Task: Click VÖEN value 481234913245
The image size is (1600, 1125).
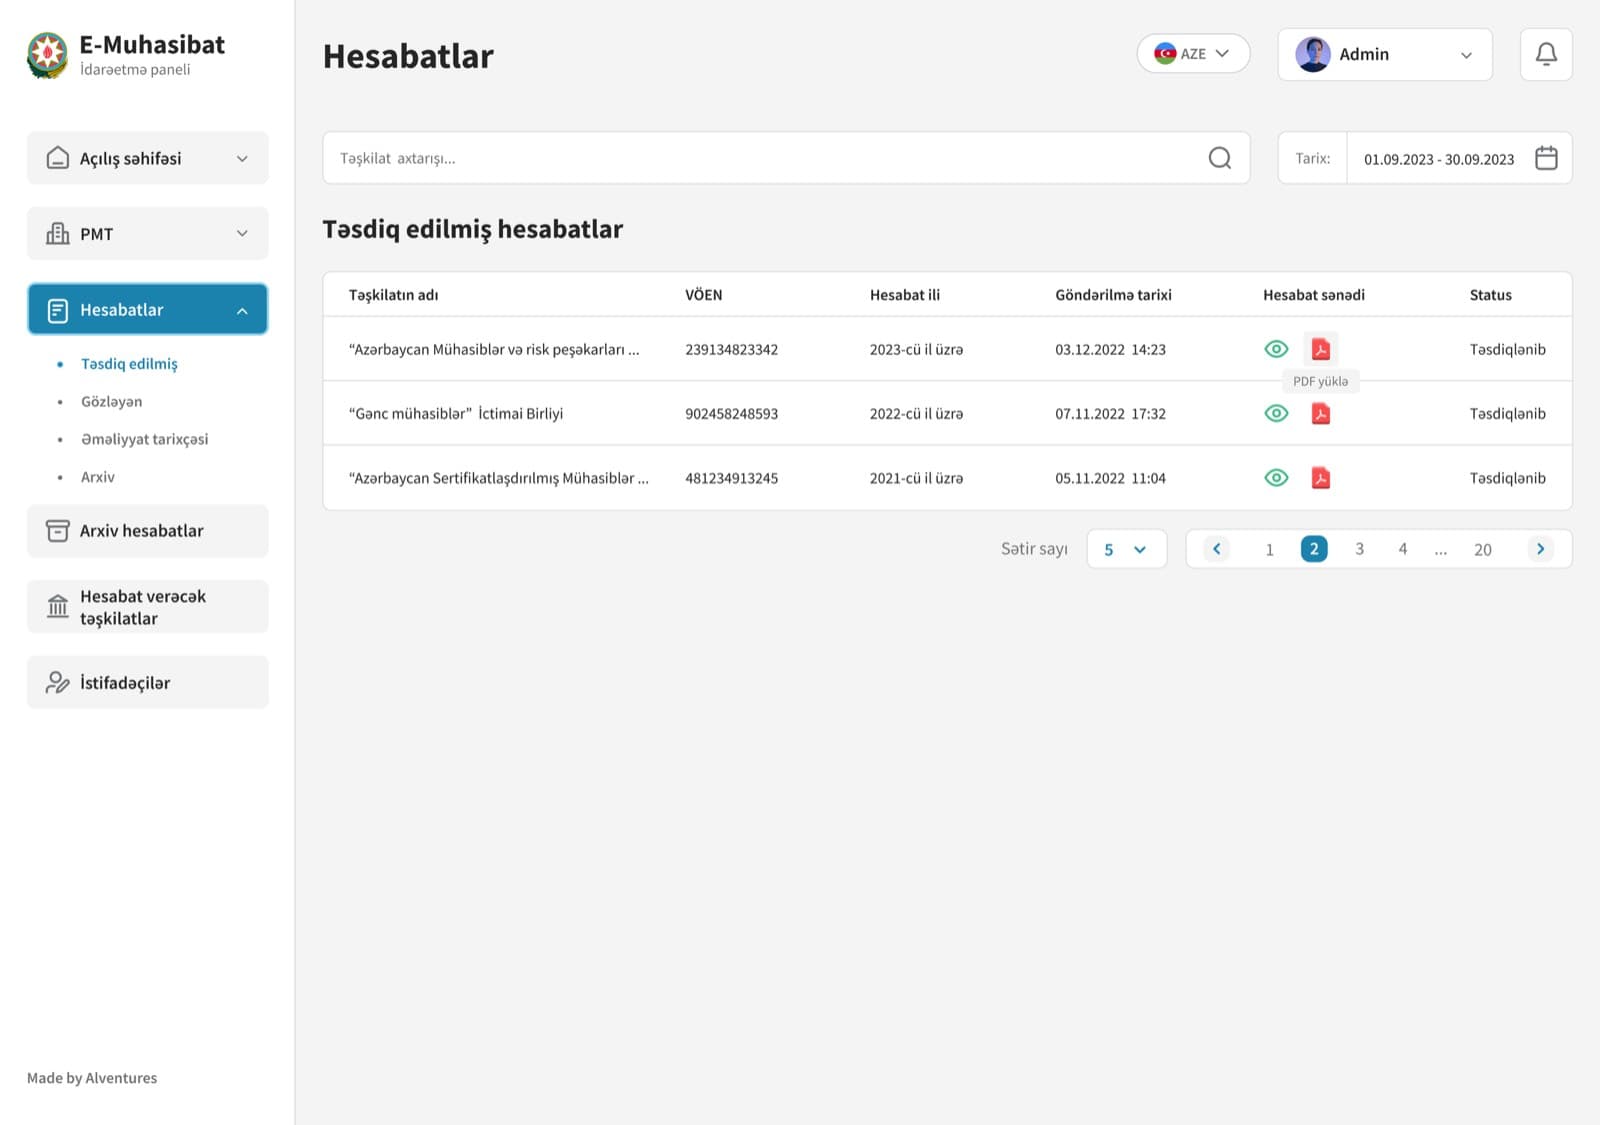Action: [731, 478]
